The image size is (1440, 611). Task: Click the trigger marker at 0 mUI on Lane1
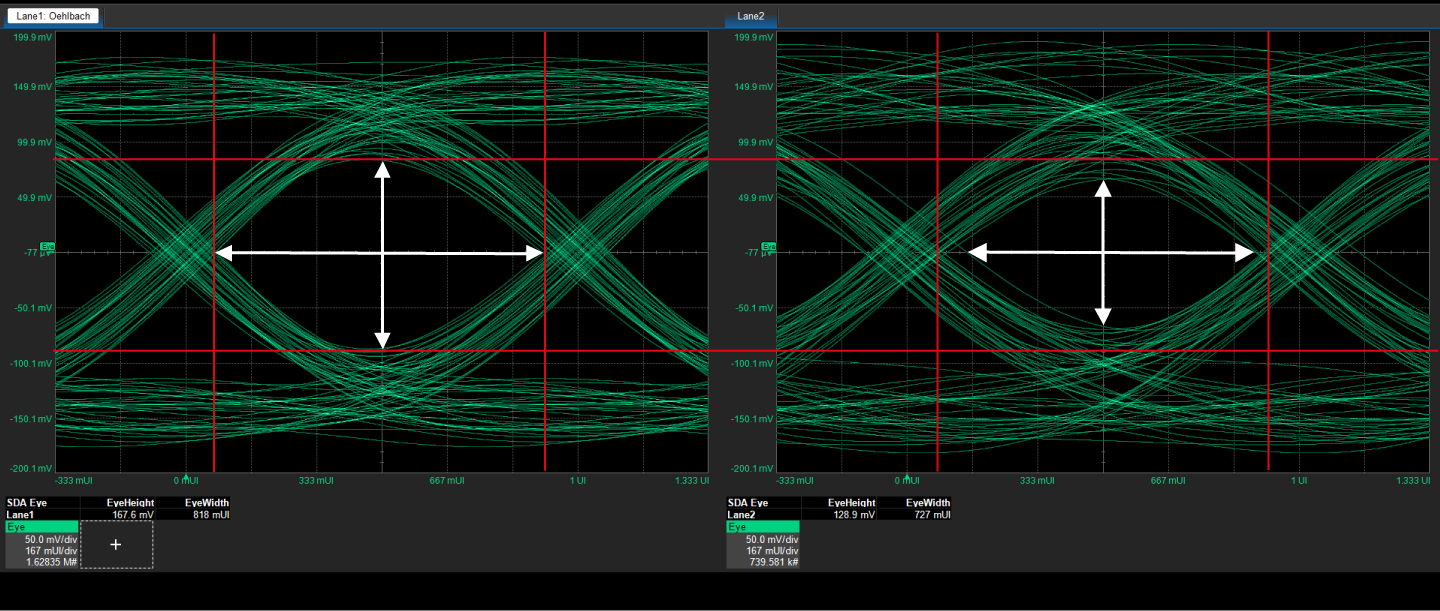(x=186, y=476)
